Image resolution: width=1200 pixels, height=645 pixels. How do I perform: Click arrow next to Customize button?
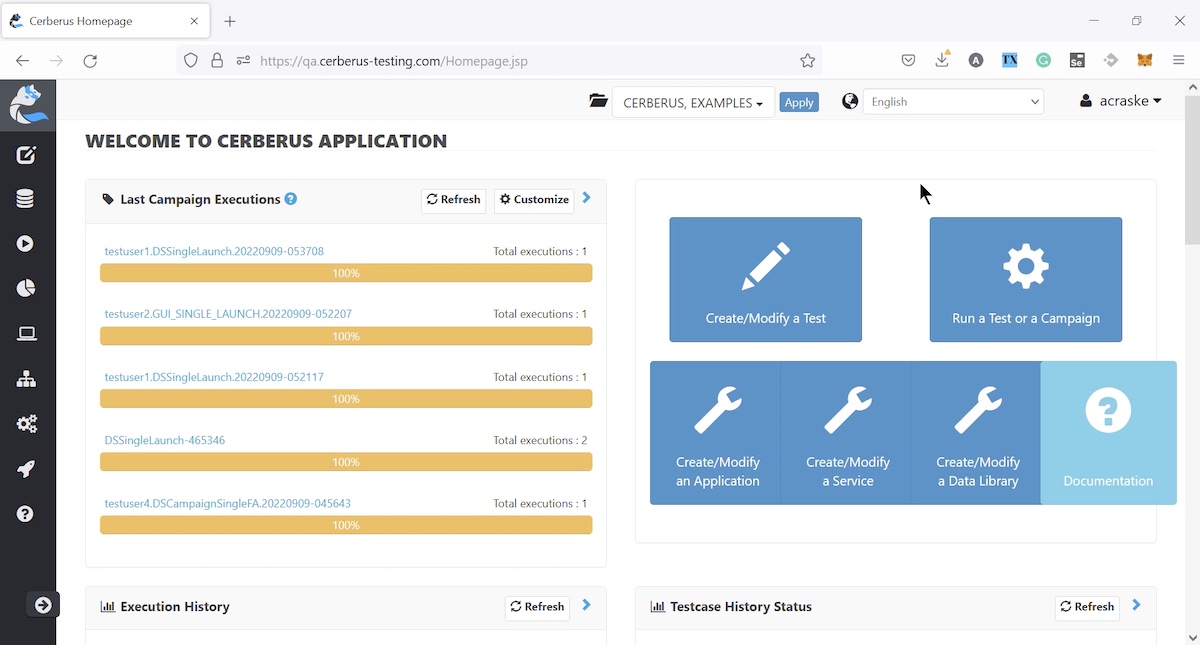click(x=587, y=198)
